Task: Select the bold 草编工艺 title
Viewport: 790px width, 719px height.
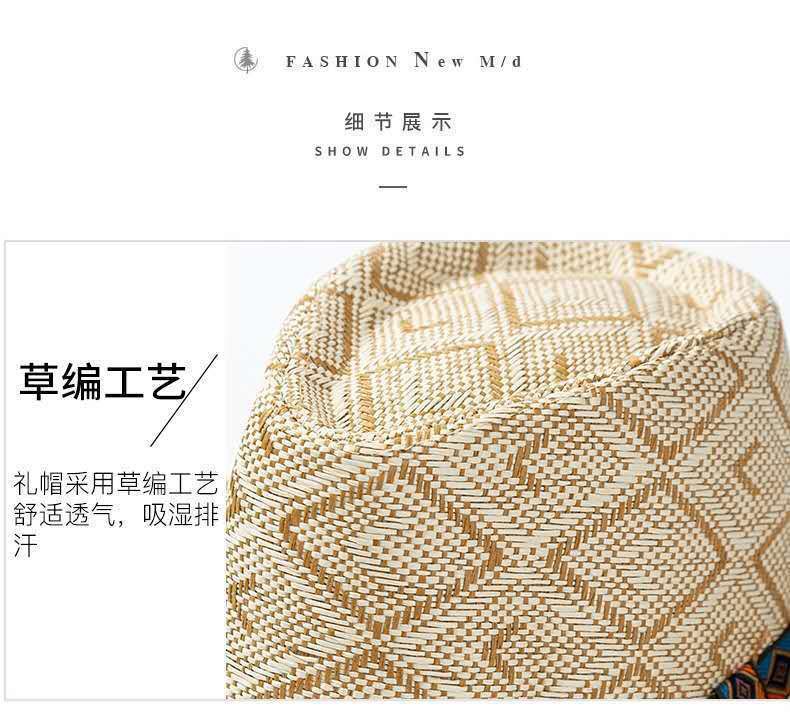Action: [103, 381]
